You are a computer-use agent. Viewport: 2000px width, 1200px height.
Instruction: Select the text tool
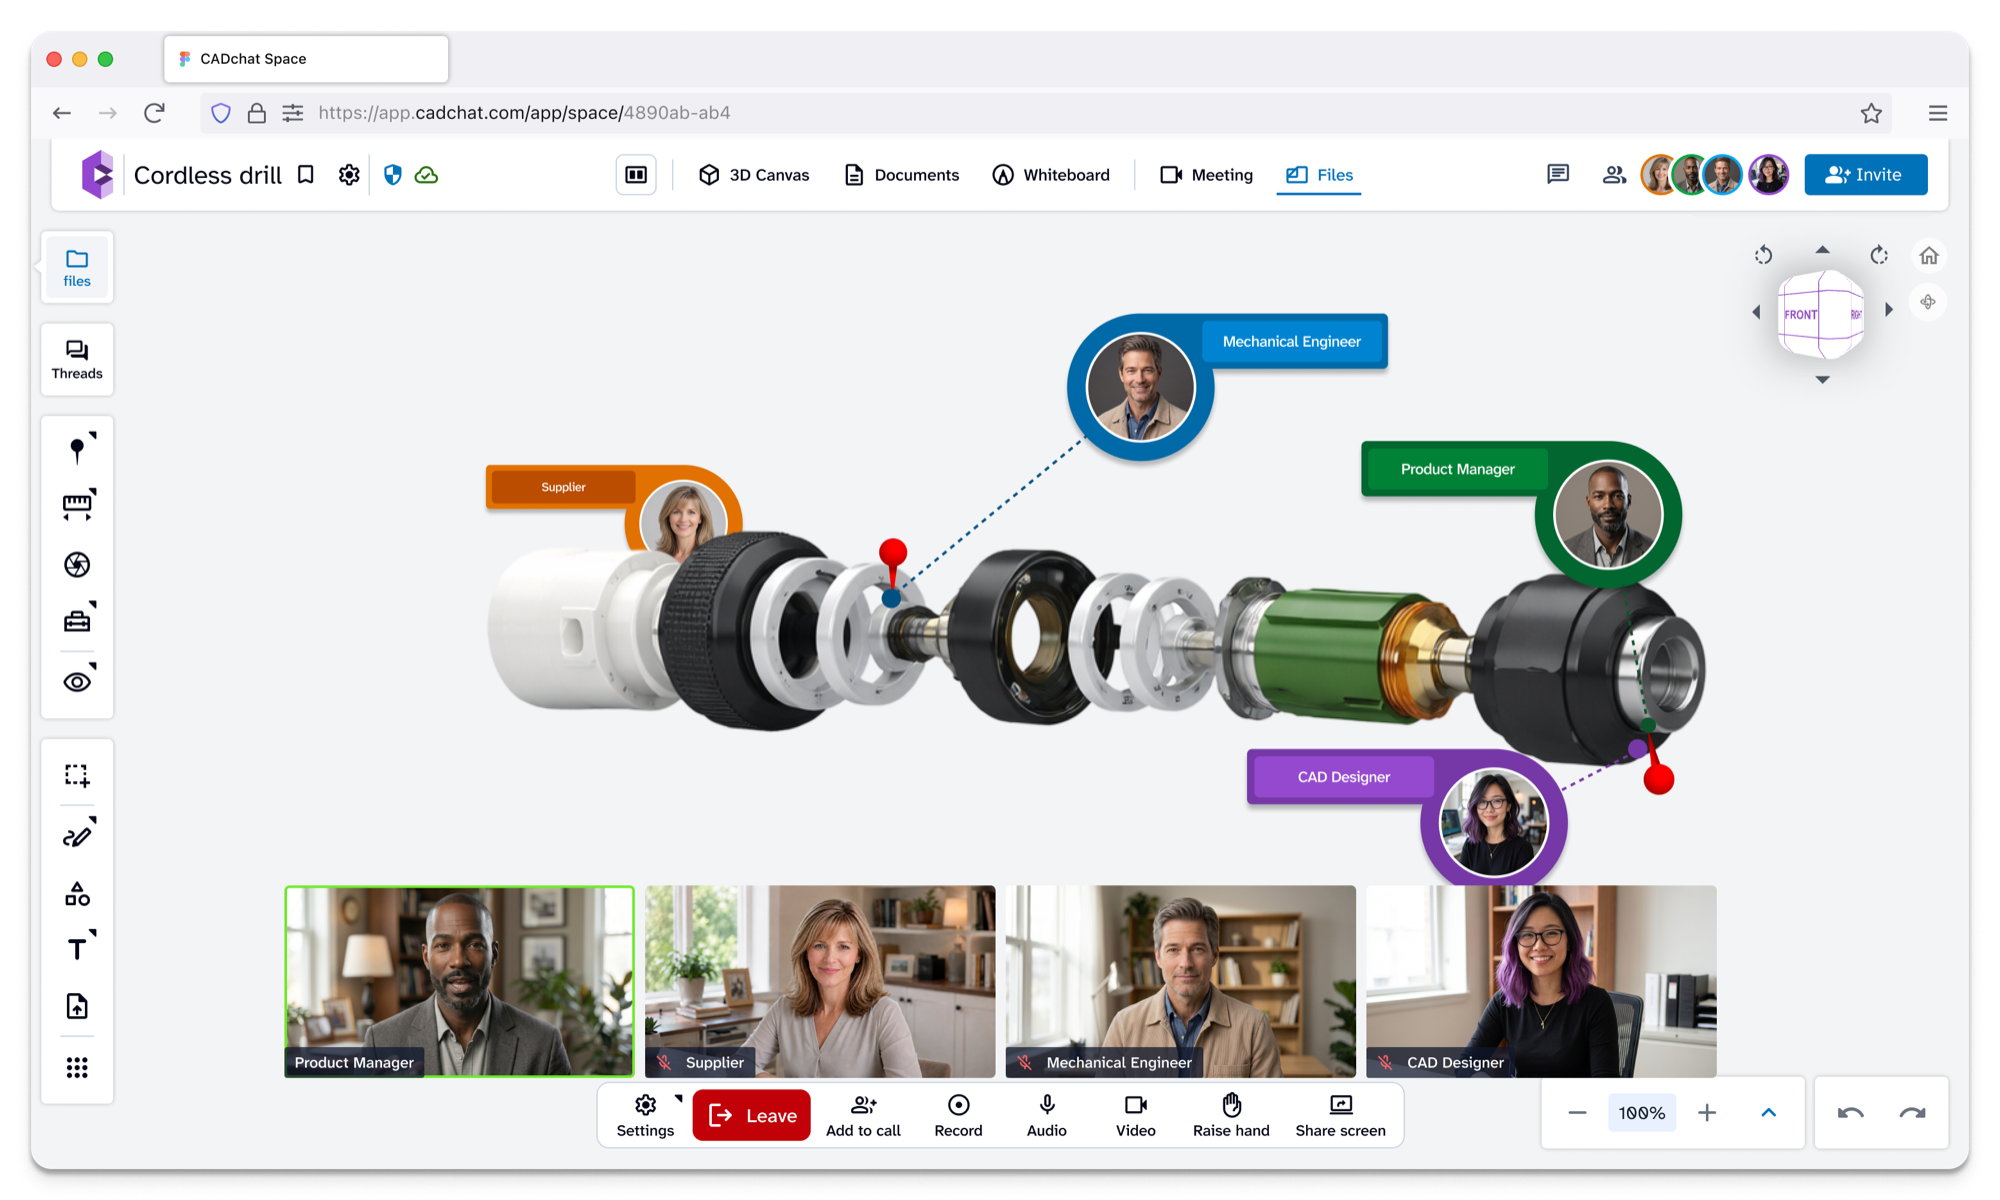77,948
